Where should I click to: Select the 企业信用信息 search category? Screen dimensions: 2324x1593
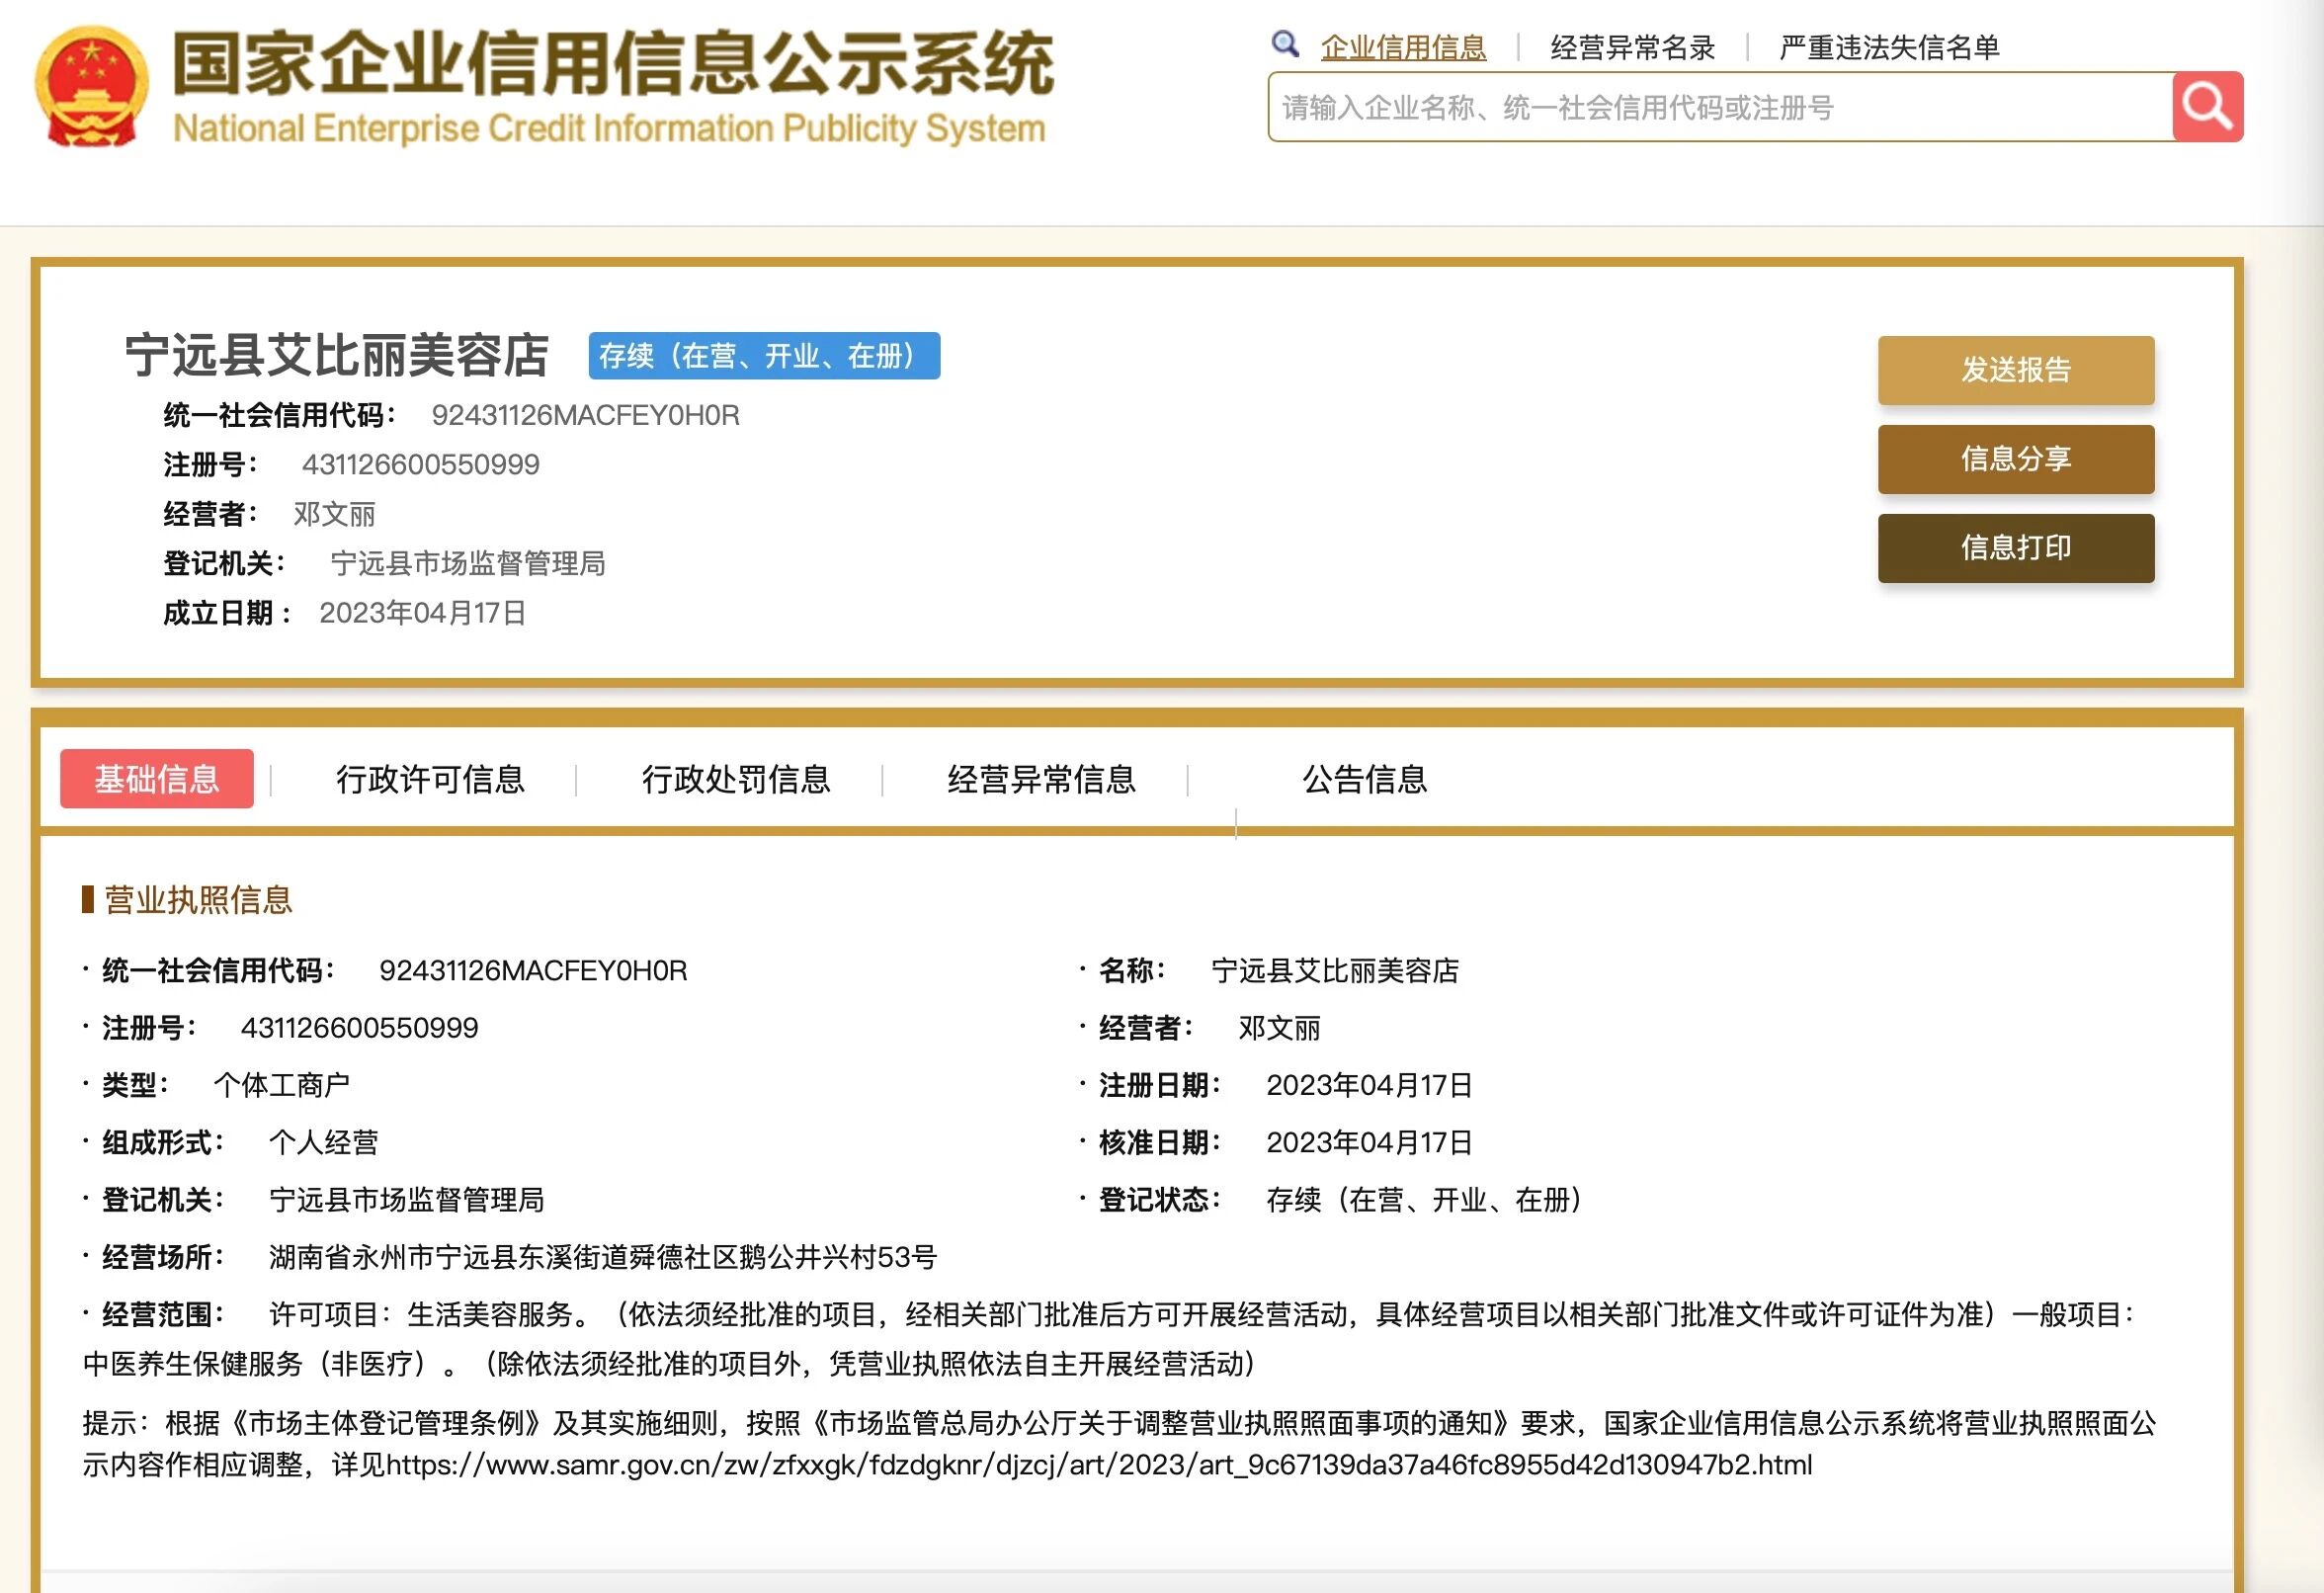tap(1402, 47)
